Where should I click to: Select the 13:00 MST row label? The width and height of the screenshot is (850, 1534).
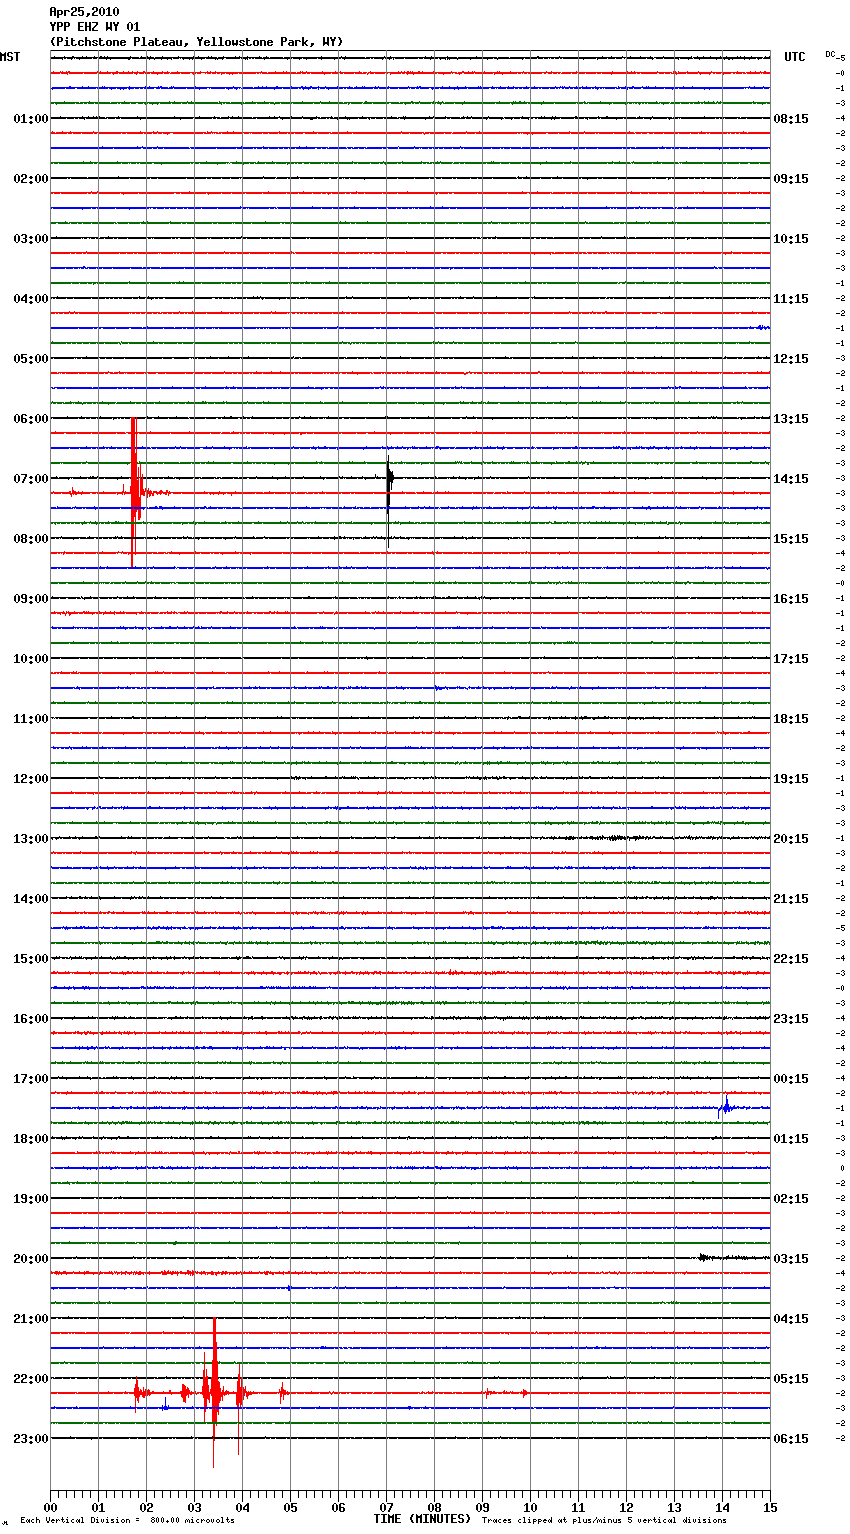point(31,839)
